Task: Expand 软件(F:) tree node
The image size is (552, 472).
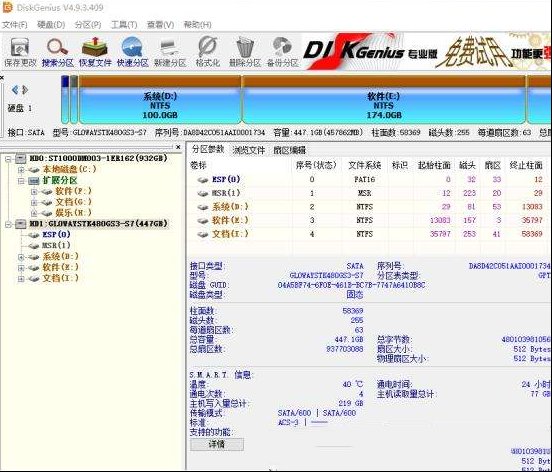Action: pos(34,192)
